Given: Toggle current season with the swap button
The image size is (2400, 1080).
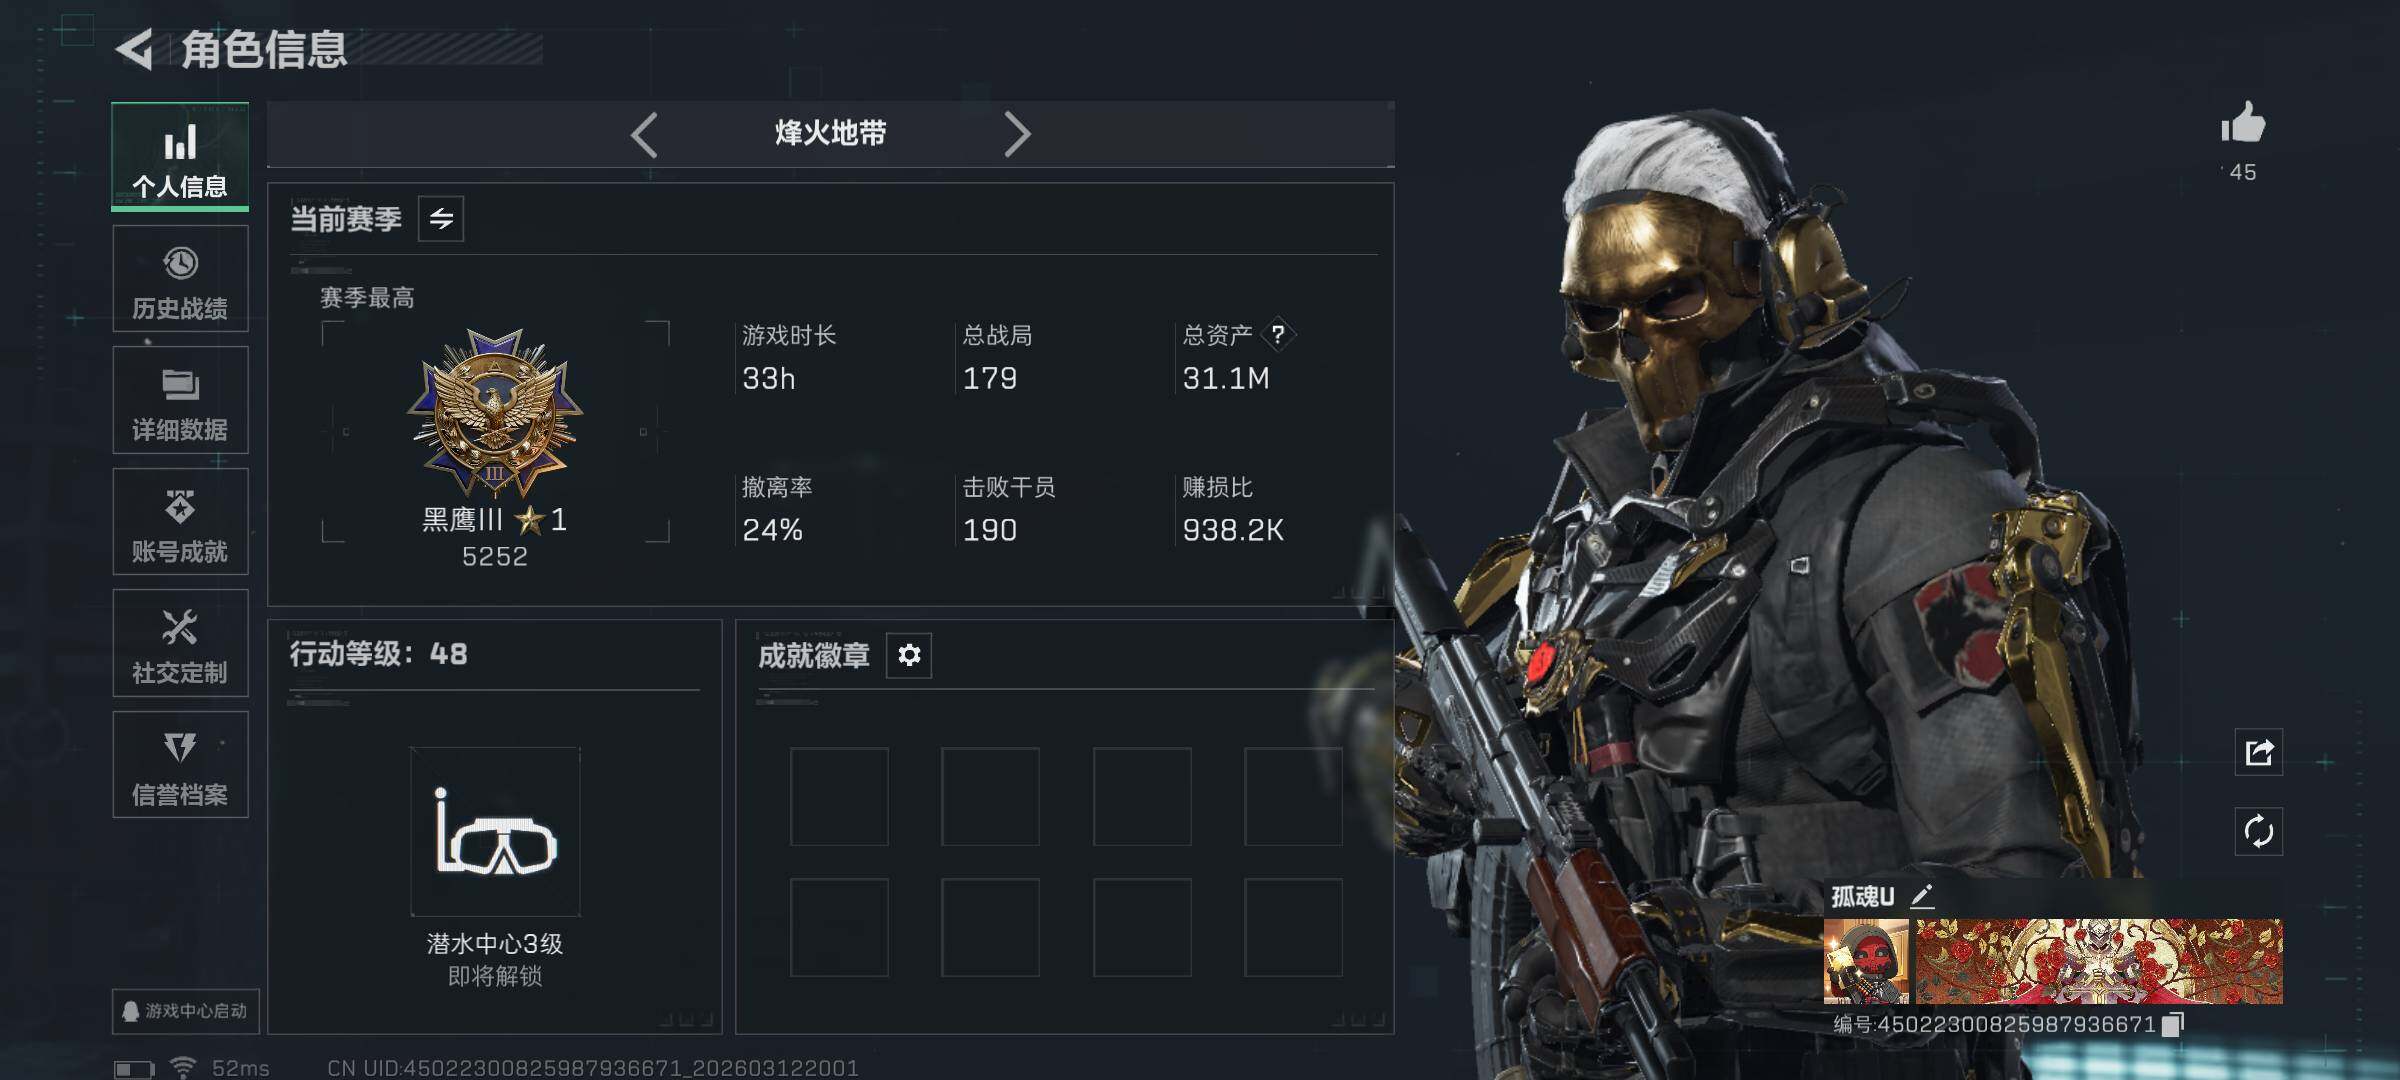Looking at the screenshot, I should (x=441, y=219).
